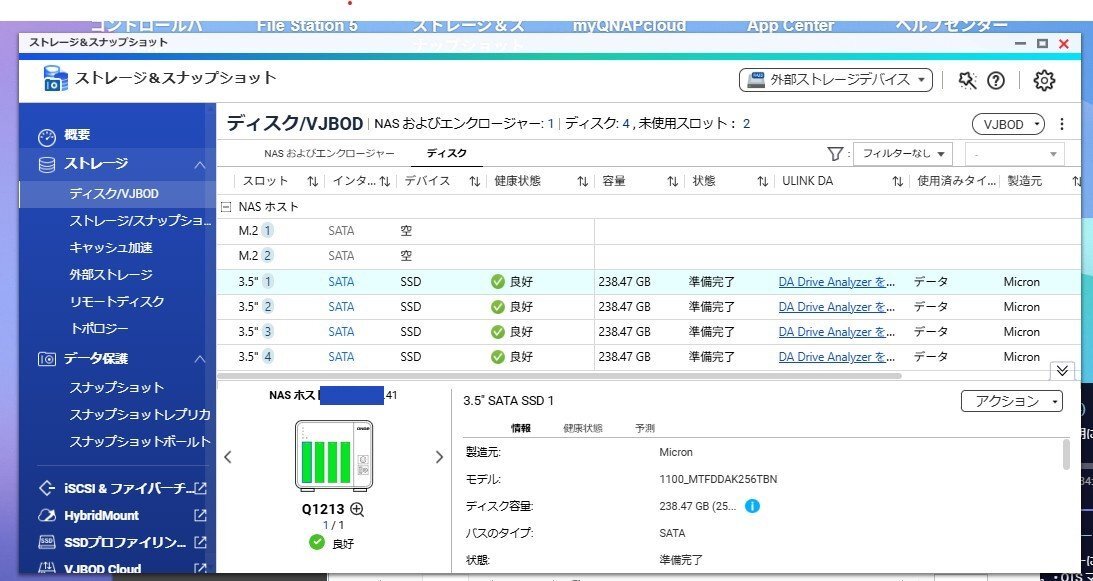Select スナップショット in the sidebar
Viewport: 1093px width, 581px height.
coord(116,387)
